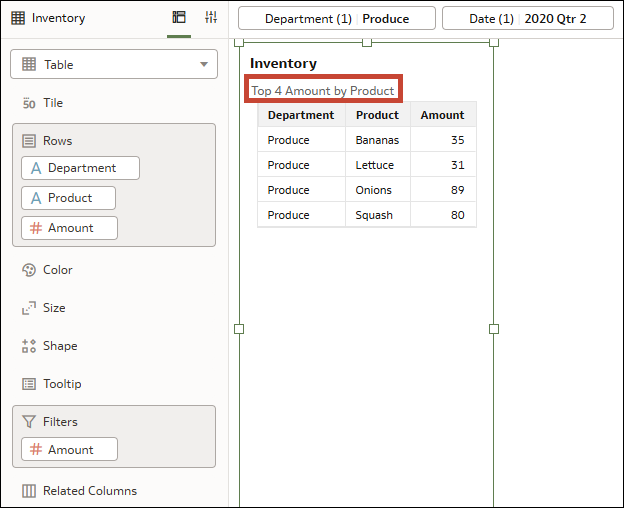The height and width of the screenshot is (508, 624).
Task: Click the Department column header
Action: click(301, 115)
